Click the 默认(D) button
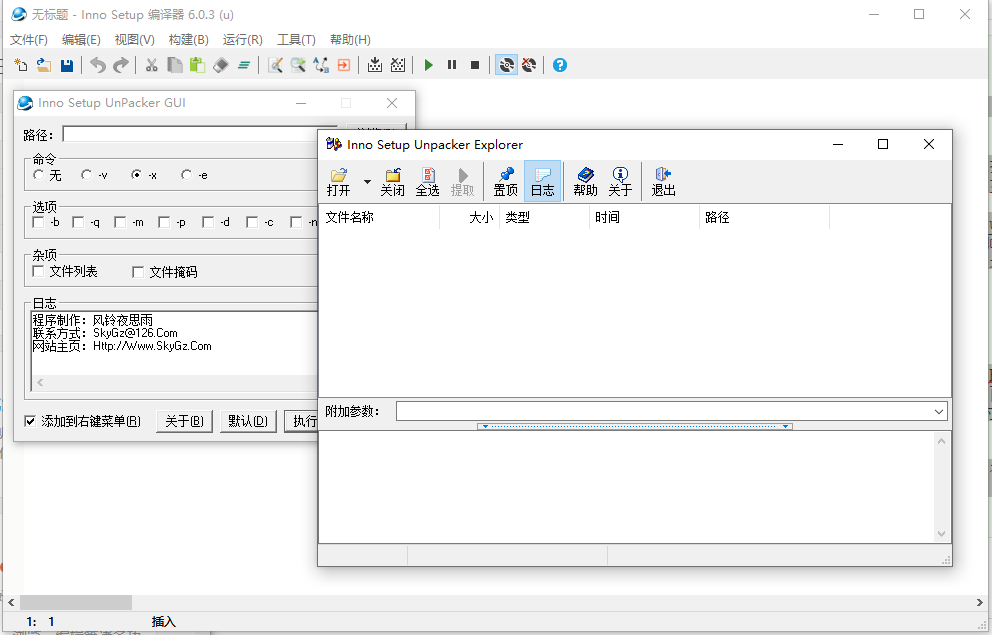This screenshot has height=635, width=992. (x=248, y=421)
